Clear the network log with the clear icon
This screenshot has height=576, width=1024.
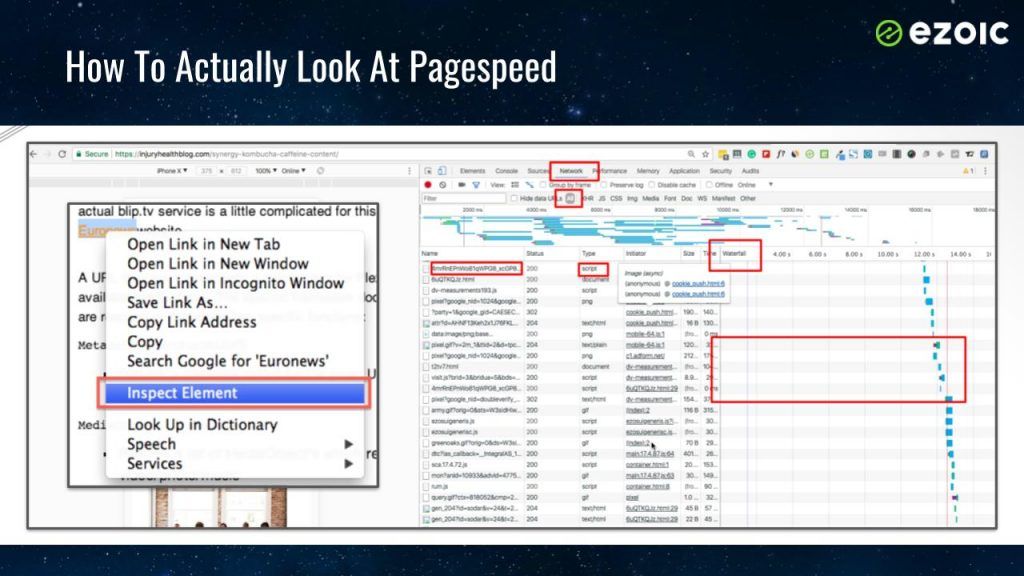(x=443, y=185)
